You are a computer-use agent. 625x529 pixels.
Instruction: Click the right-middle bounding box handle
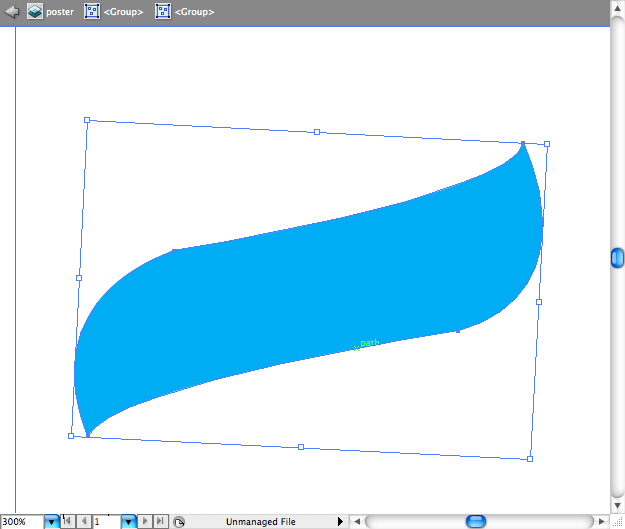pyautogui.click(x=539, y=302)
